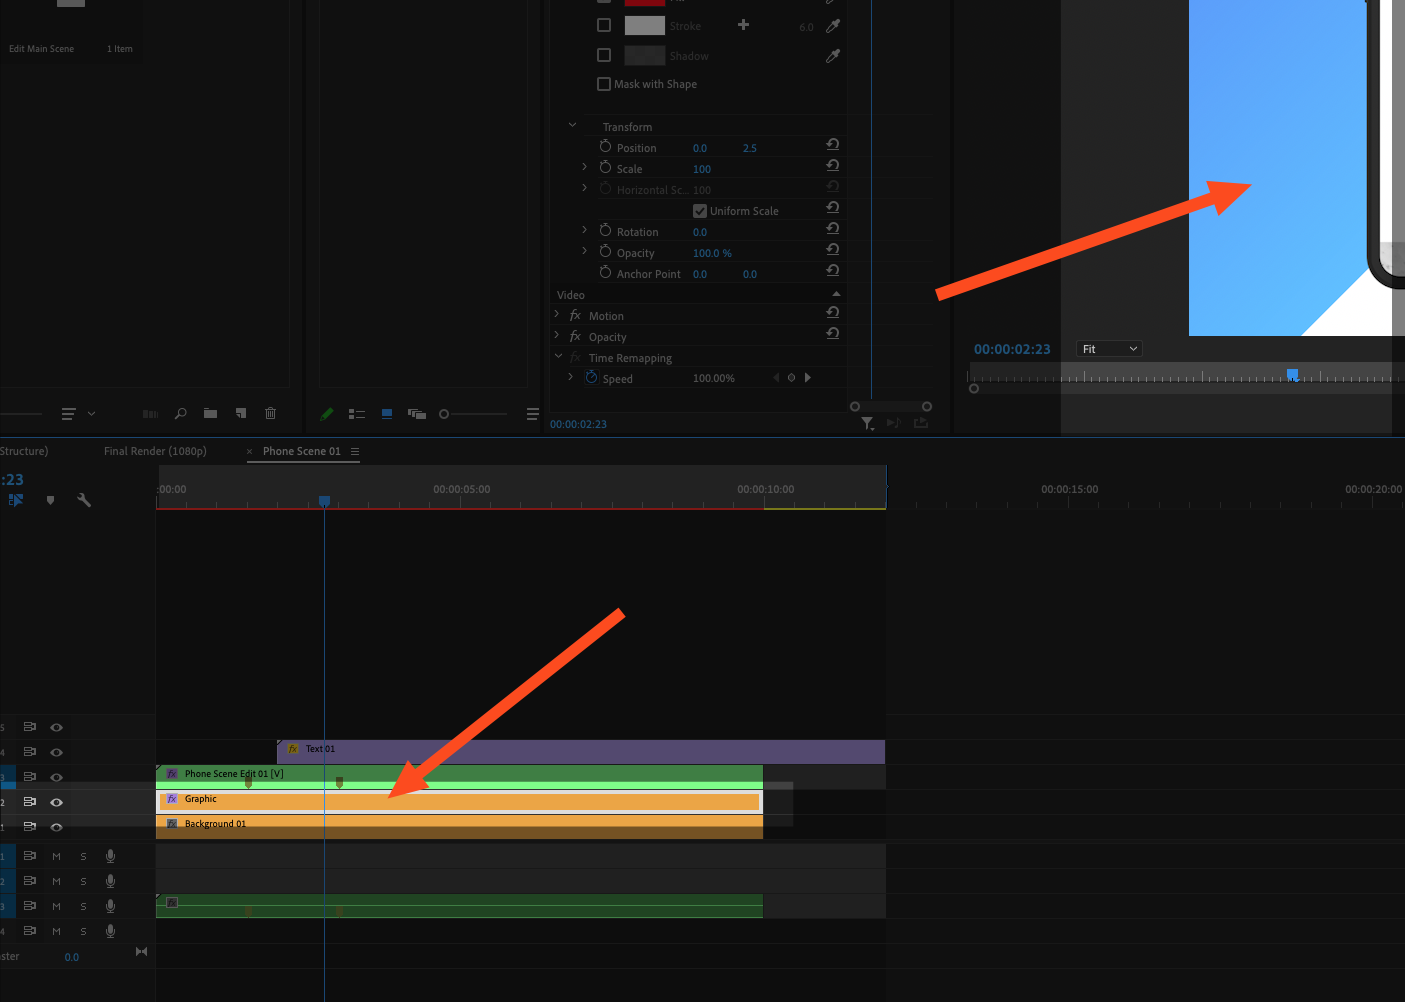Expand the Motion effect properties

tap(557, 315)
